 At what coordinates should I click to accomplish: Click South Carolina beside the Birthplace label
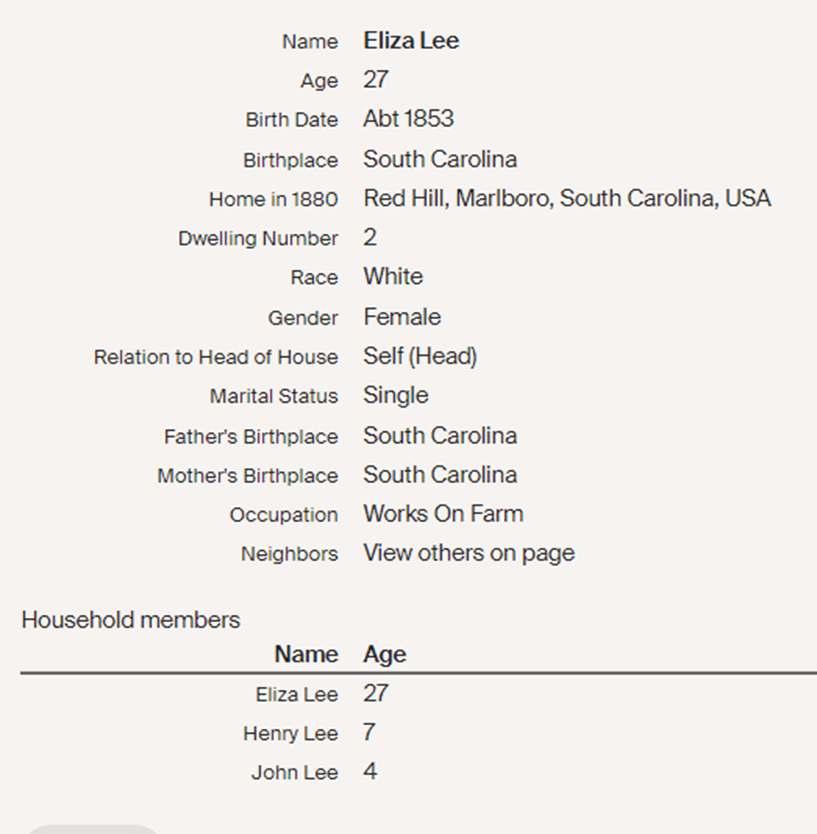(439, 159)
